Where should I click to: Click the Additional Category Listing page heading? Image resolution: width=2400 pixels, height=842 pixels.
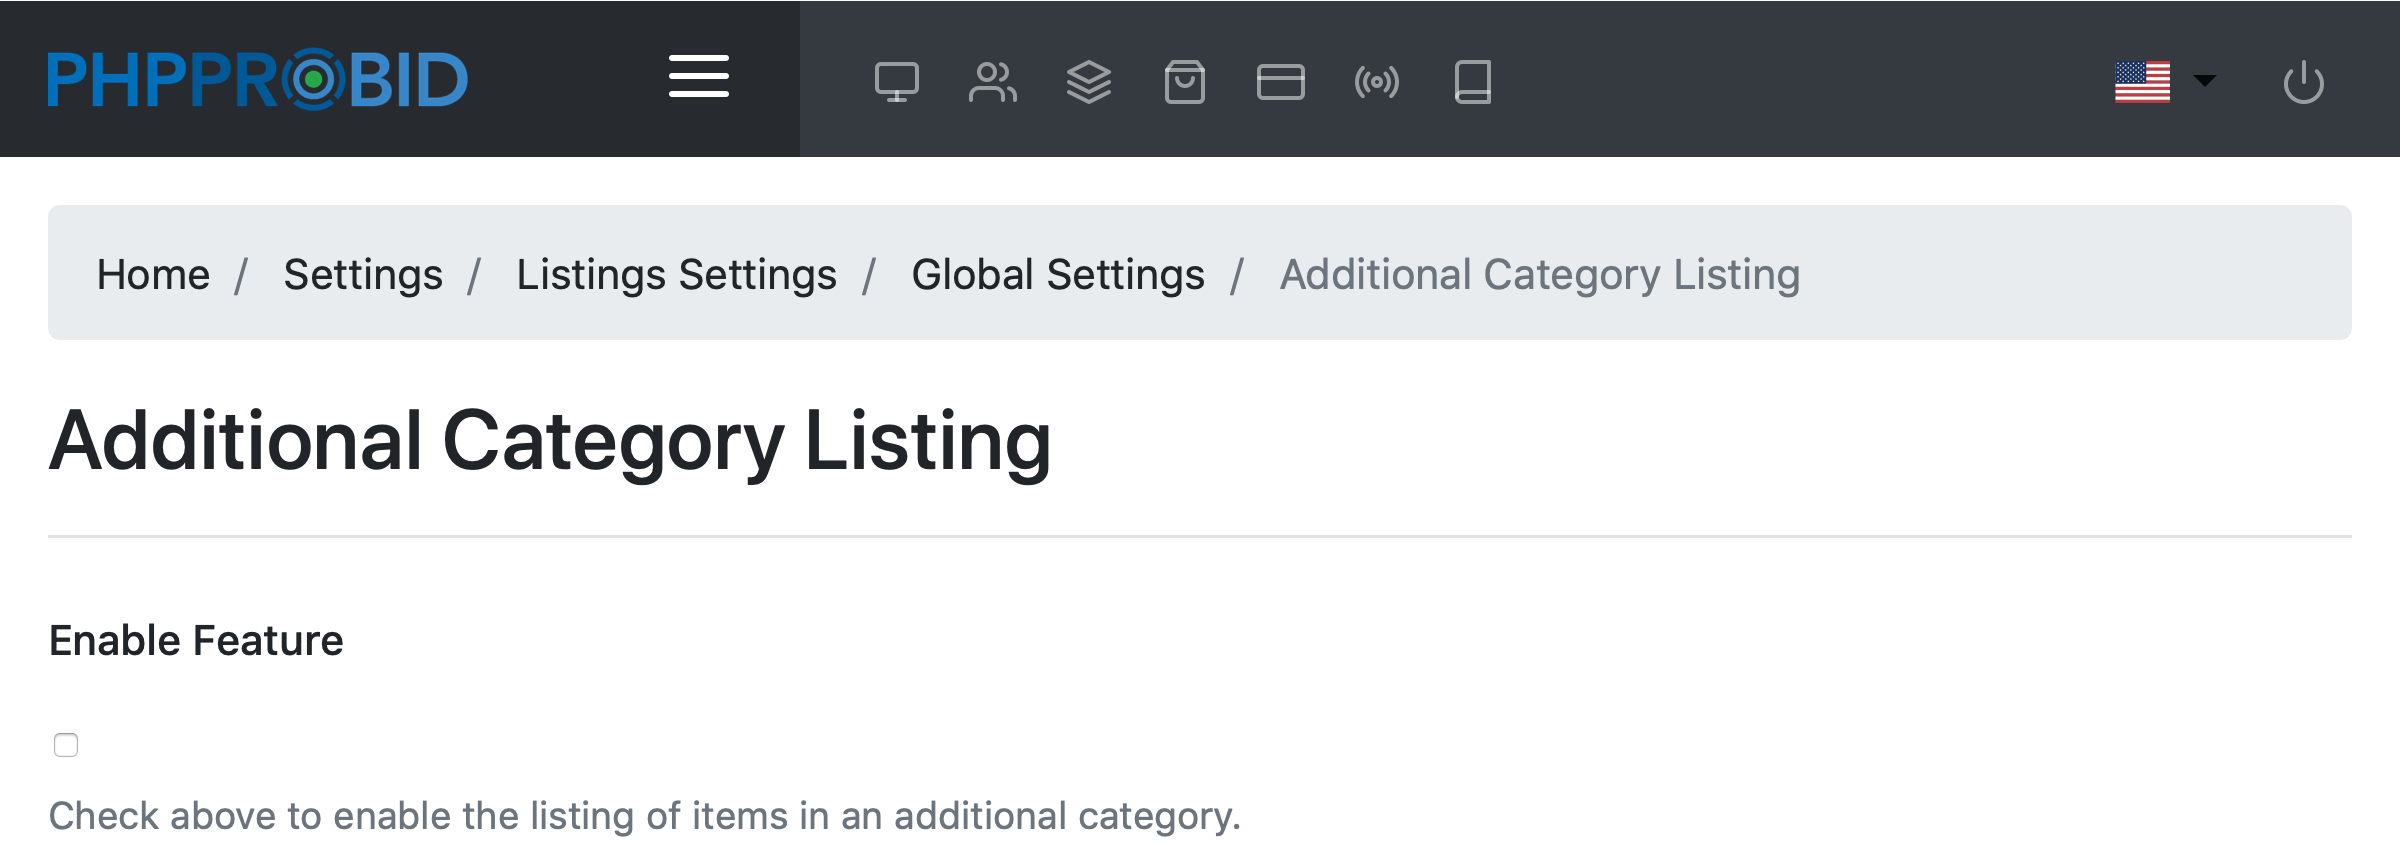pyautogui.click(x=550, y=441)
